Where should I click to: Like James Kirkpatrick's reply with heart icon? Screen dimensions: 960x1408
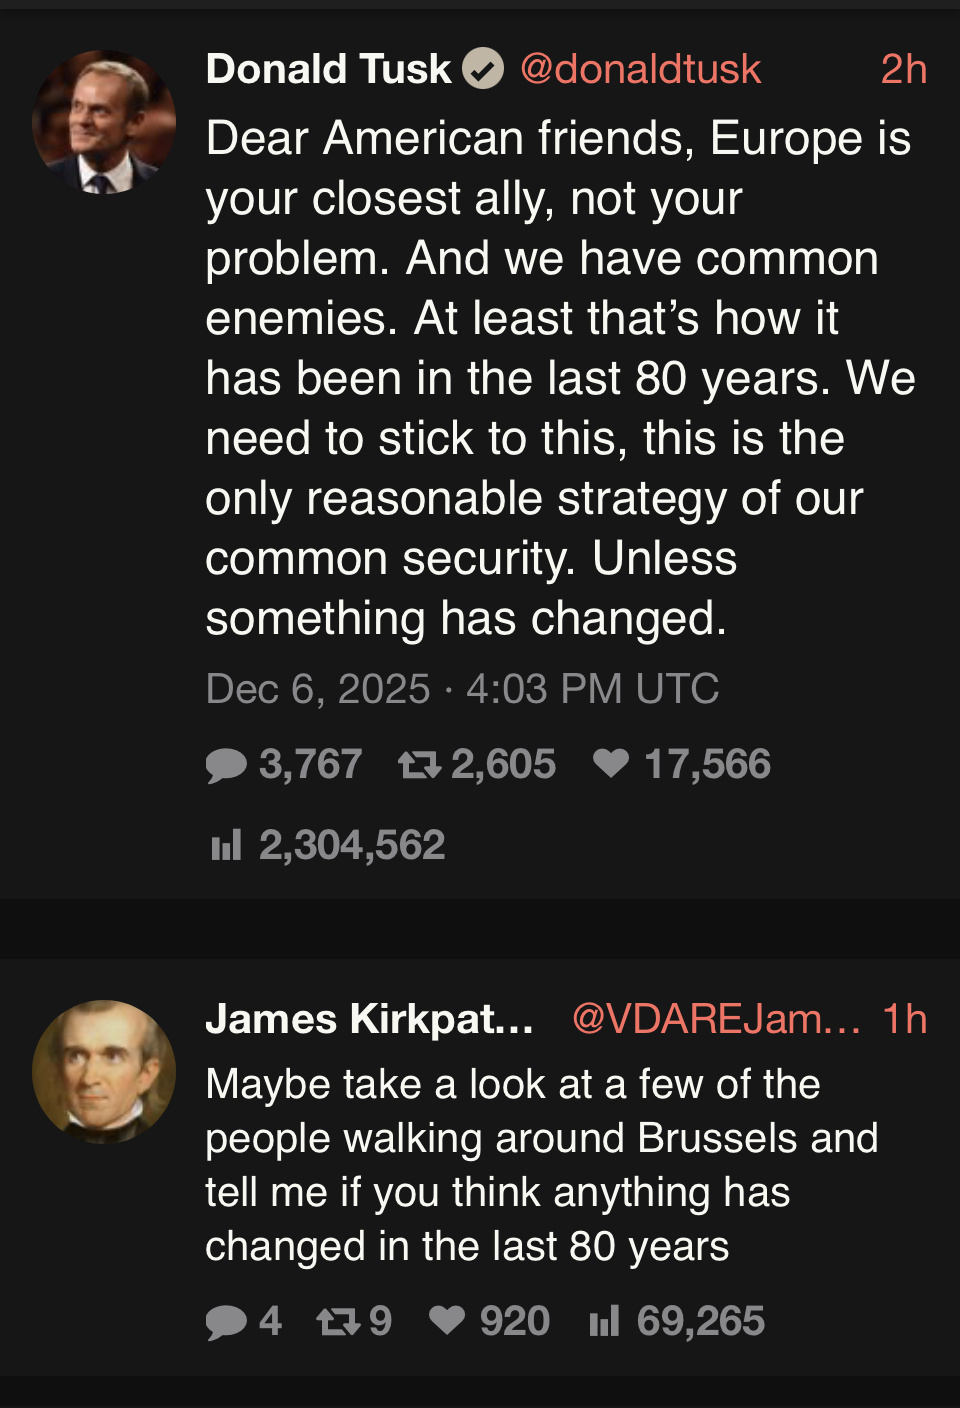[447, 1321]
